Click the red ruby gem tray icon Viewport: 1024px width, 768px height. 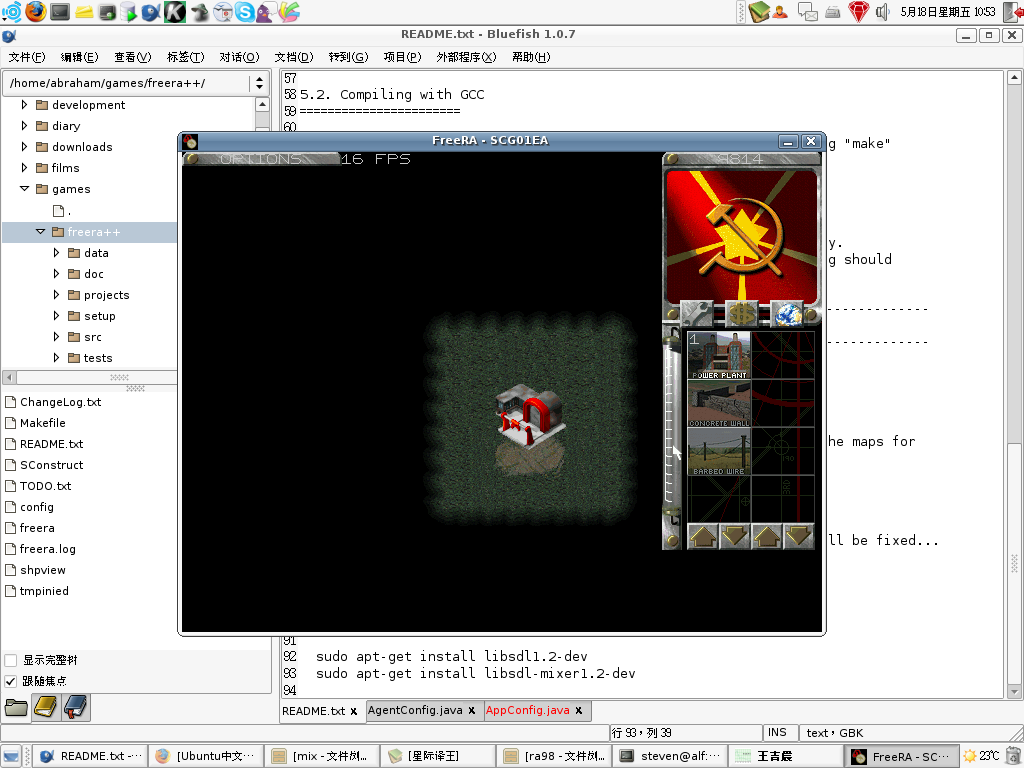(x=858, y=12)
